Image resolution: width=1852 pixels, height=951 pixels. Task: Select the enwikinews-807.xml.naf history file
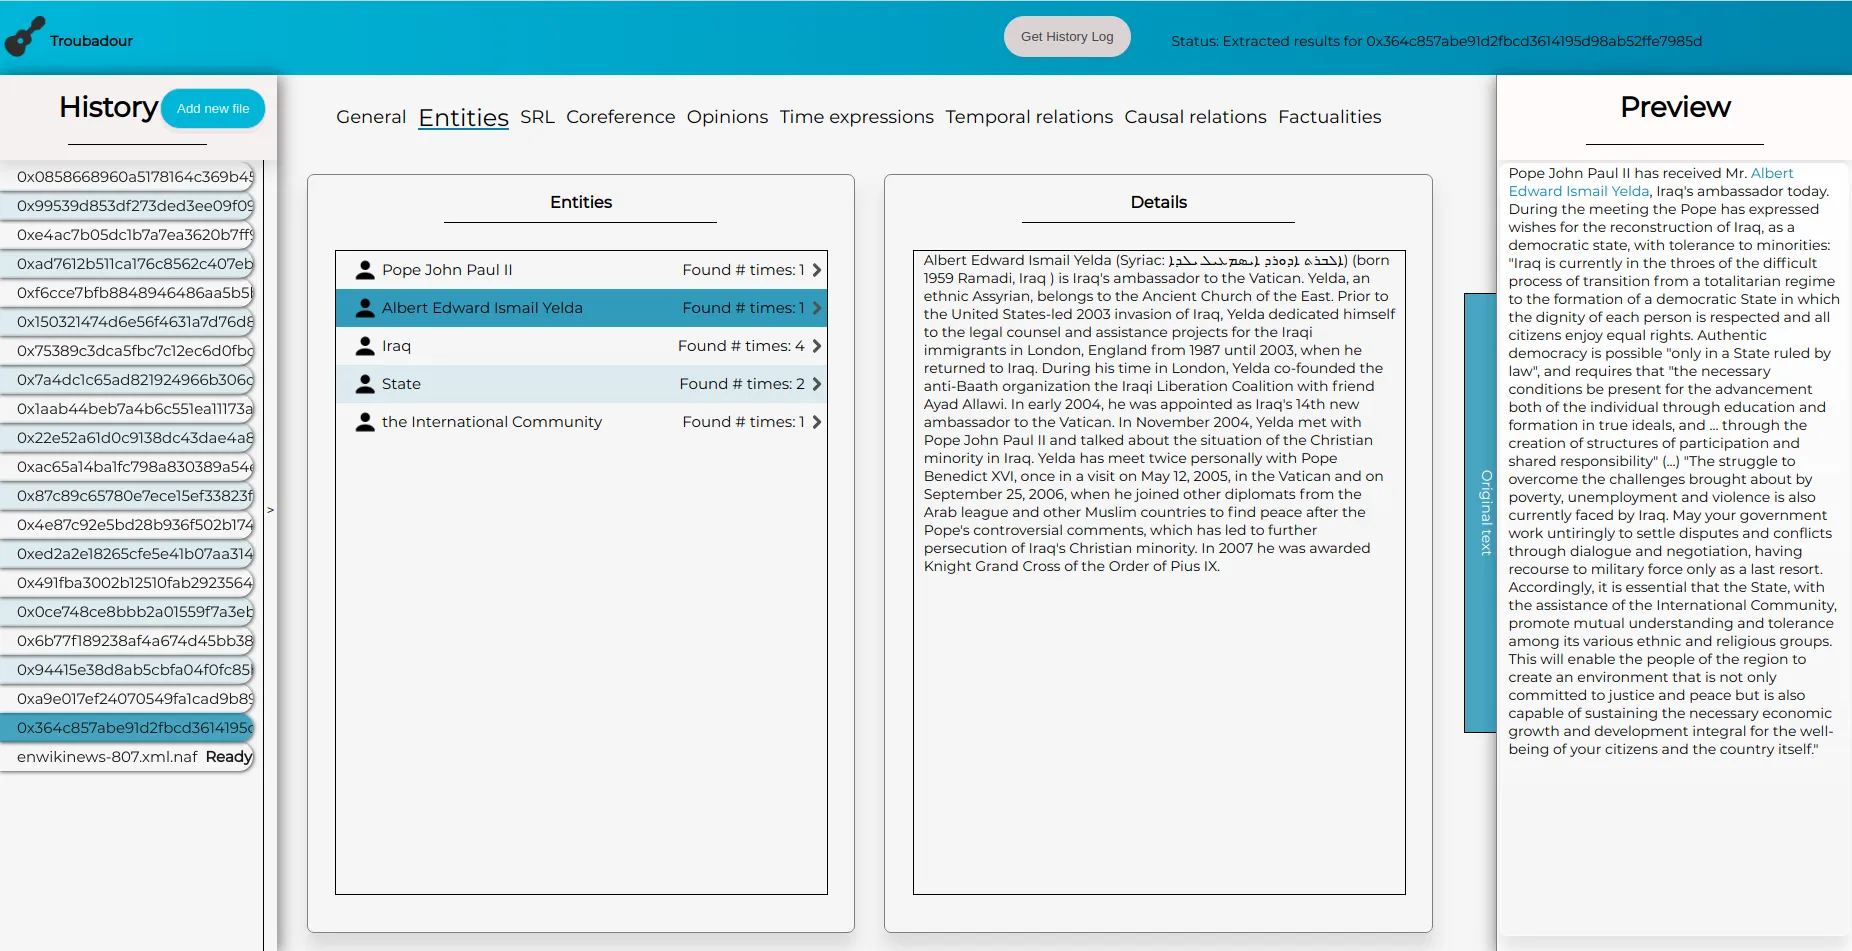click(x=105, y=757)
